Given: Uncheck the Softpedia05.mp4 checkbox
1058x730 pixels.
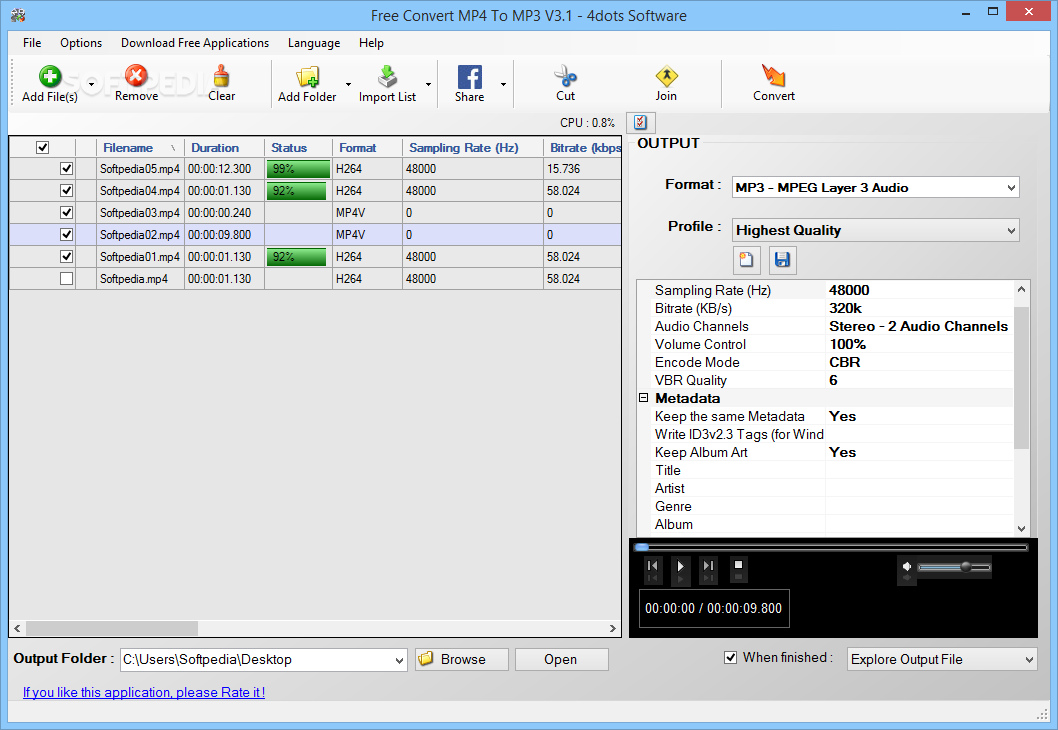Looking at the screenshot, I should click(67, 169).
